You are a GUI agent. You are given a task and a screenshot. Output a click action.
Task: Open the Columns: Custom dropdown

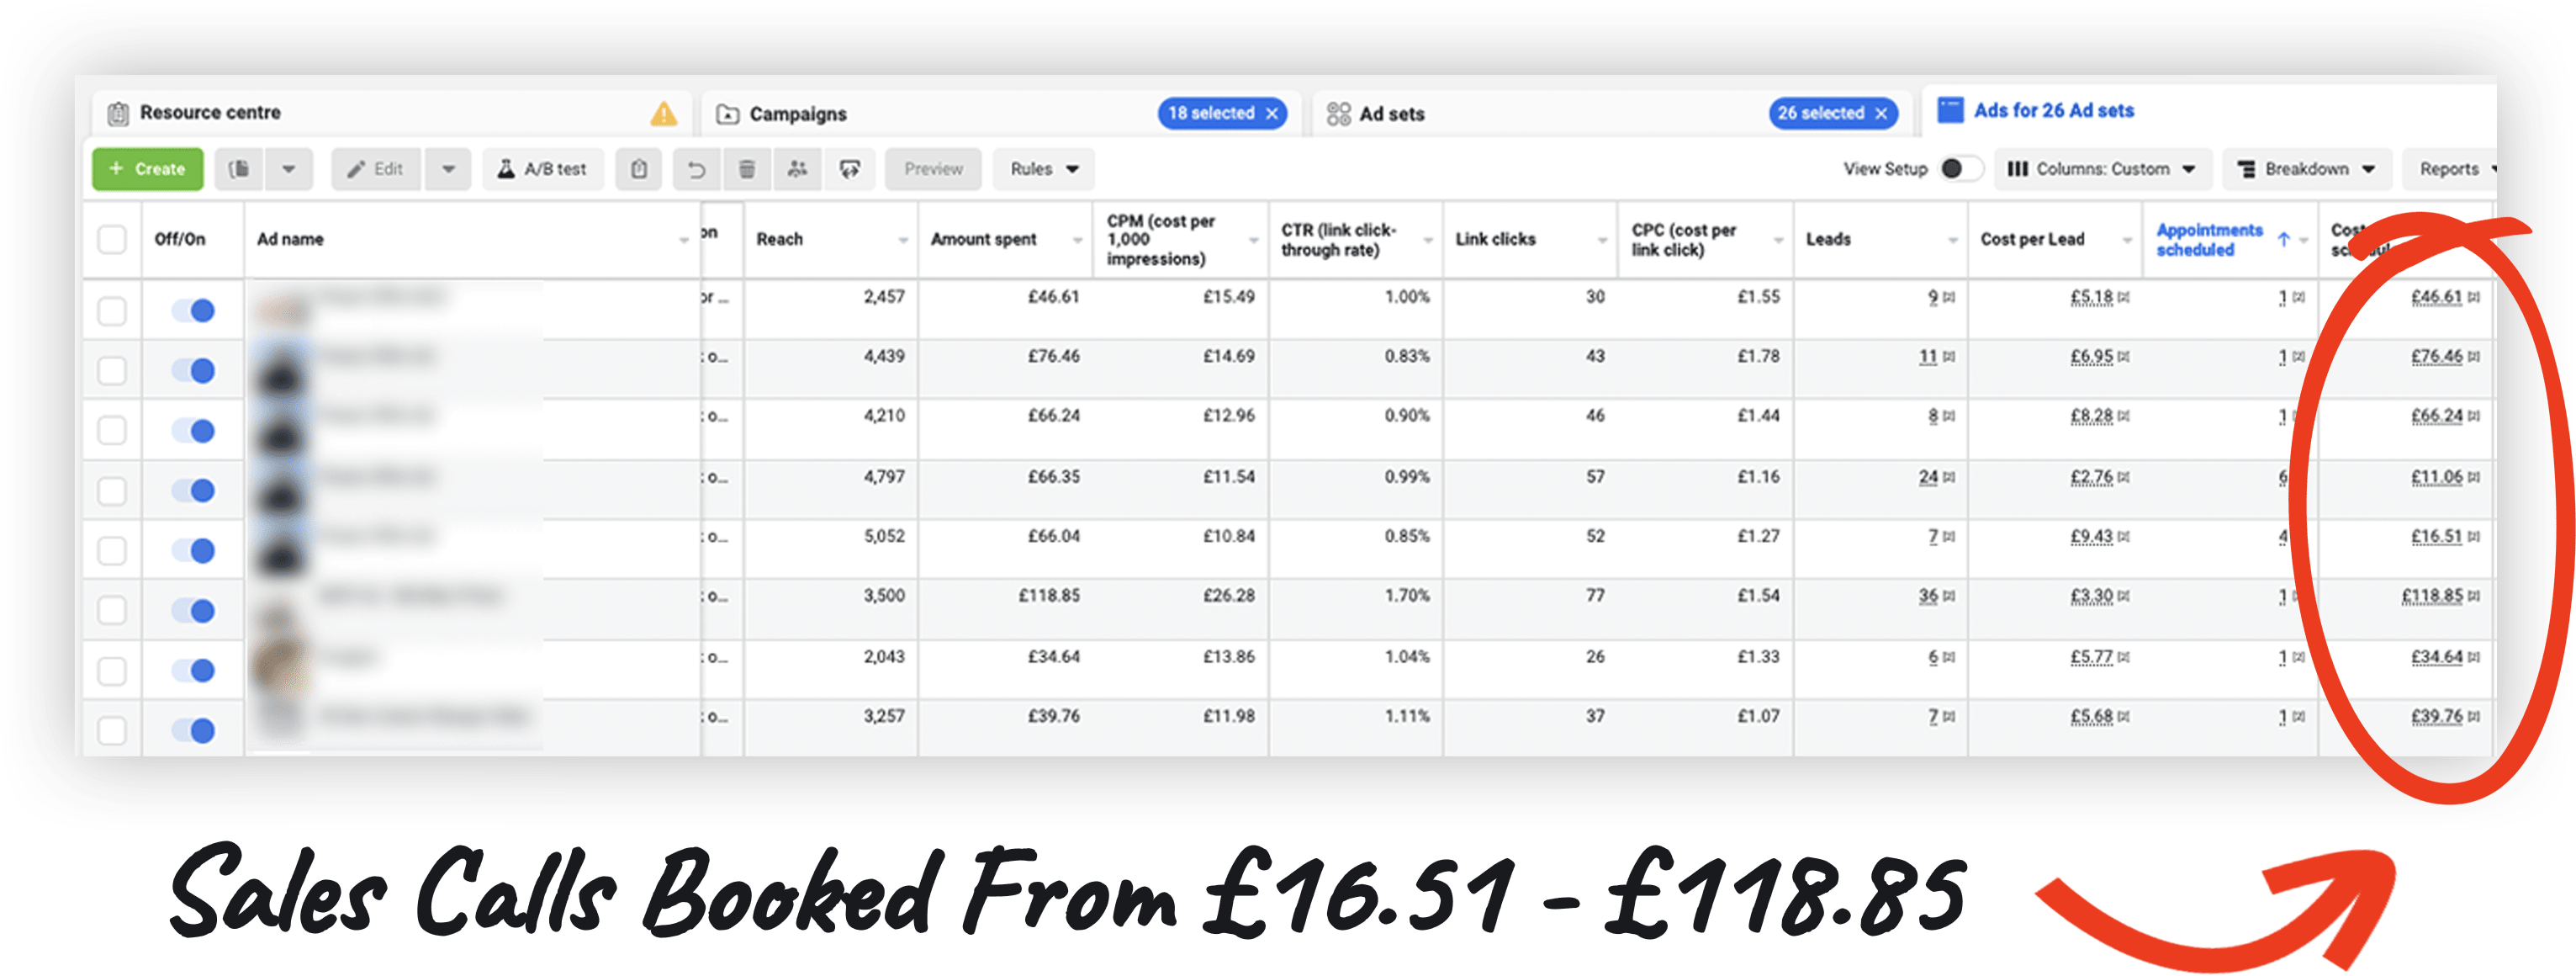coord(2102,169)
